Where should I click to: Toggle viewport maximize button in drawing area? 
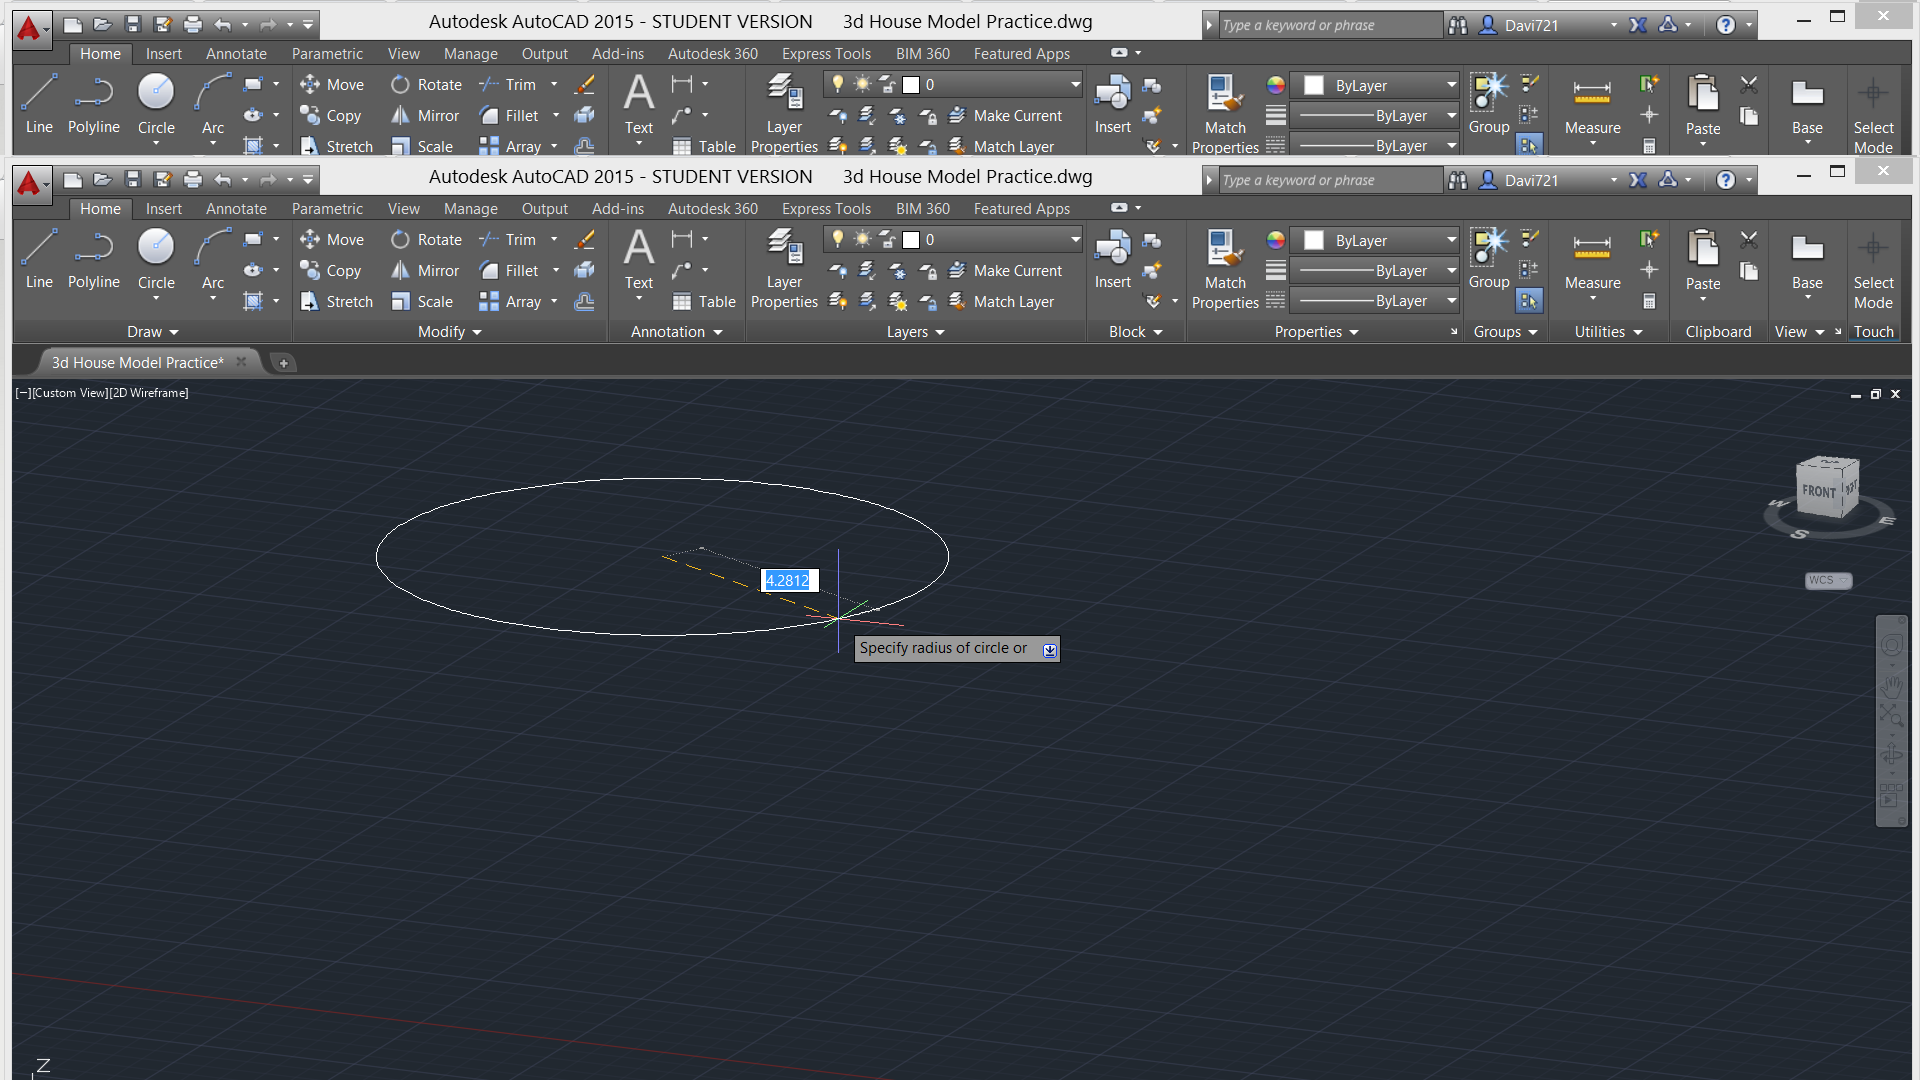click(1875, 394)
